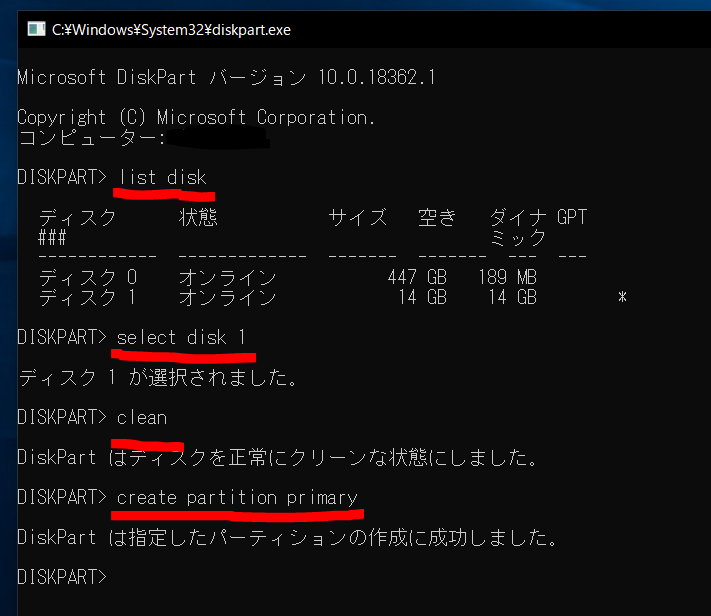Click the 空き column header
Viewport: 711px width, 616px height.
[438, 217]
